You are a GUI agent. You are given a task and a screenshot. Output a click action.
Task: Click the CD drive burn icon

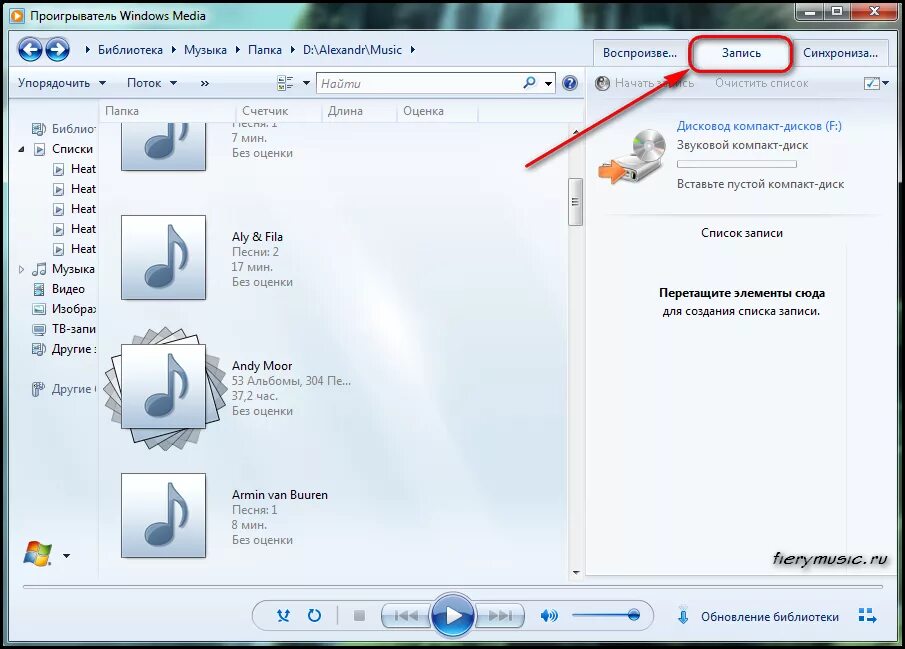[633, 157]
